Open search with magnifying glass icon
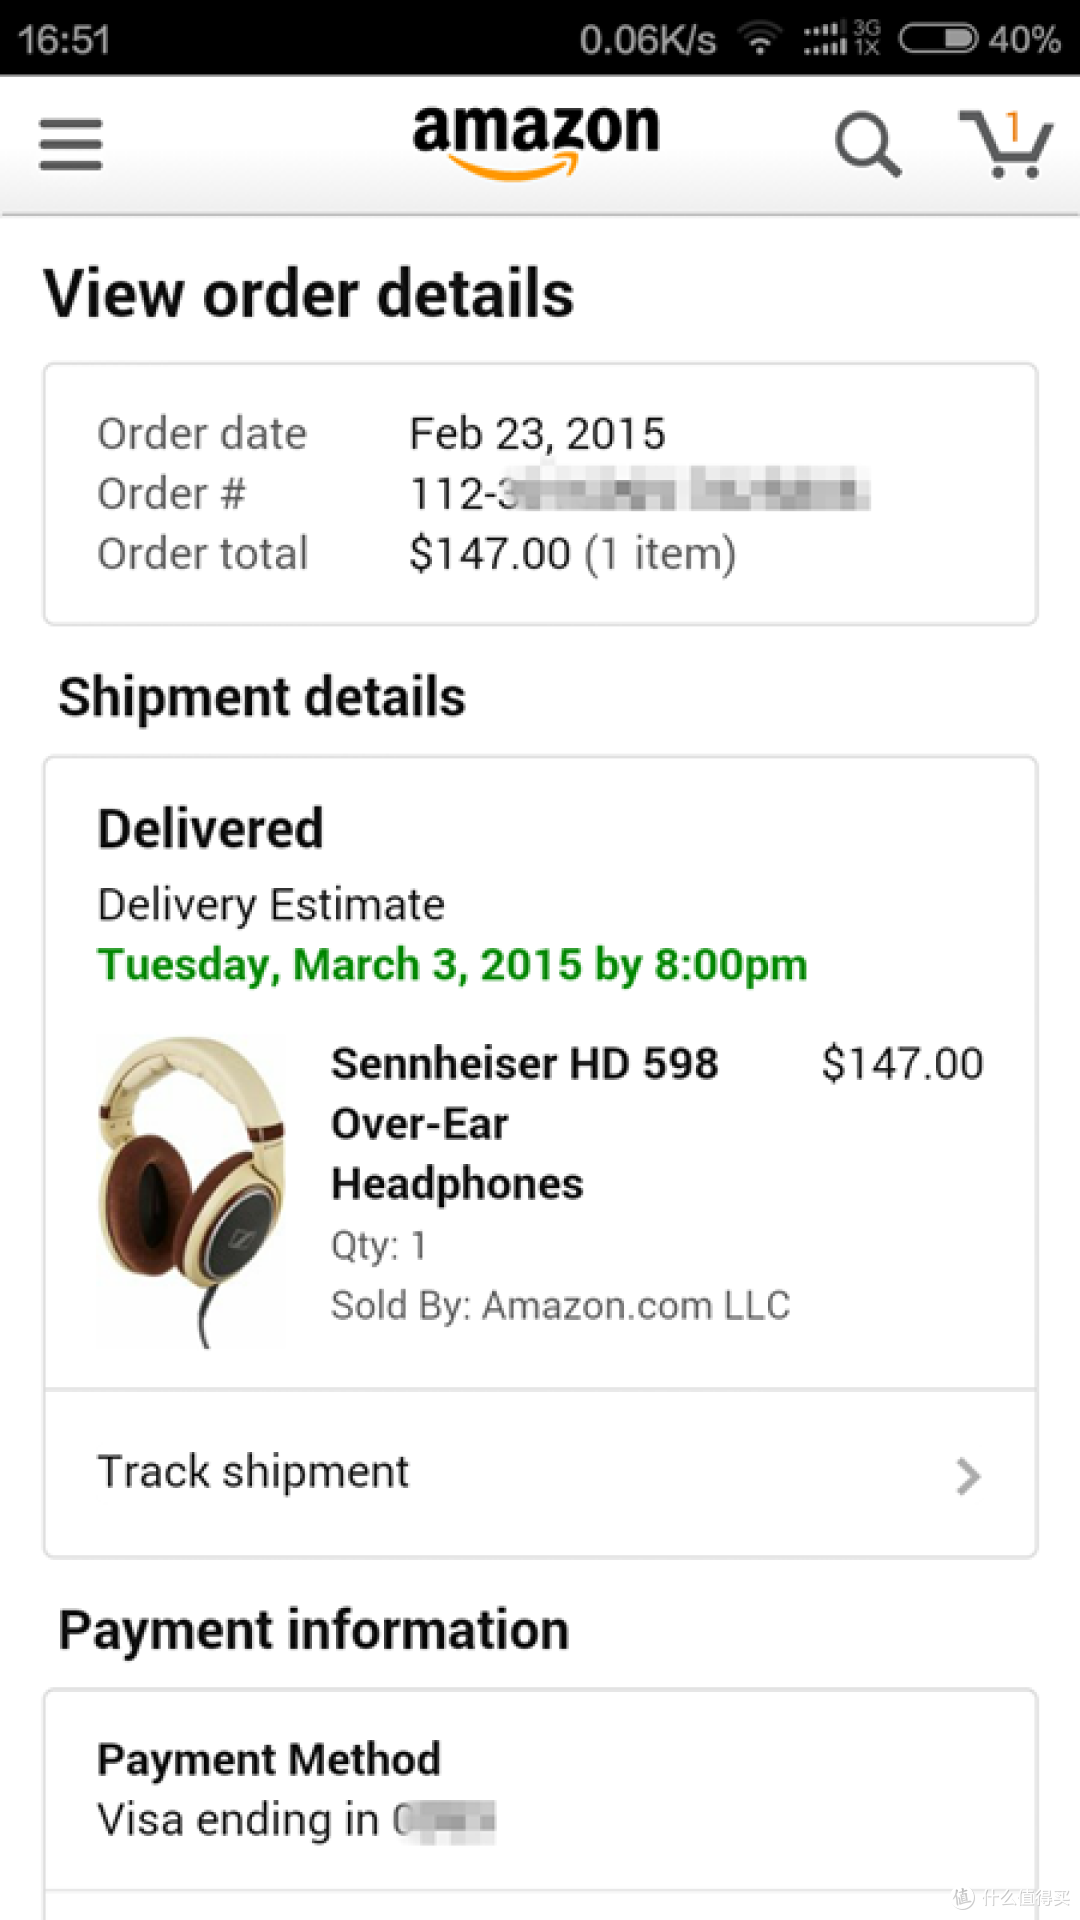The width and height of the screenshot is (1080, 1920). coord(868,145)
